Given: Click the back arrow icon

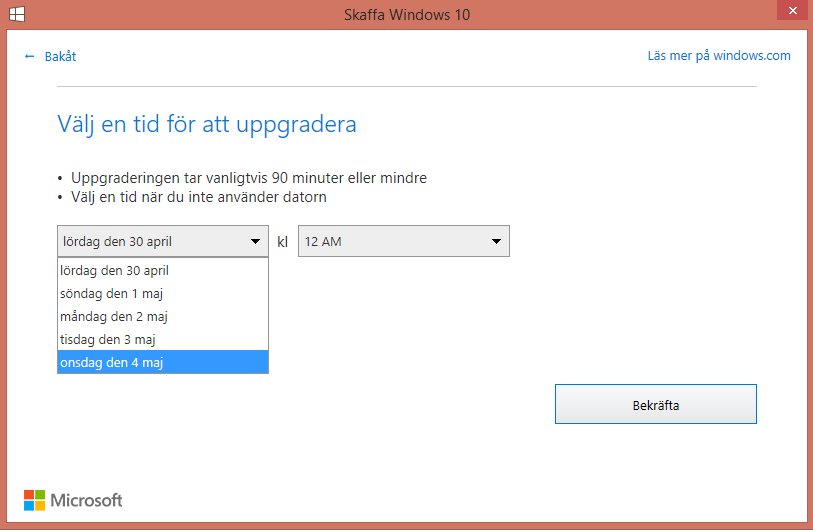Looking at the screenshot, I should coord(30,56).
